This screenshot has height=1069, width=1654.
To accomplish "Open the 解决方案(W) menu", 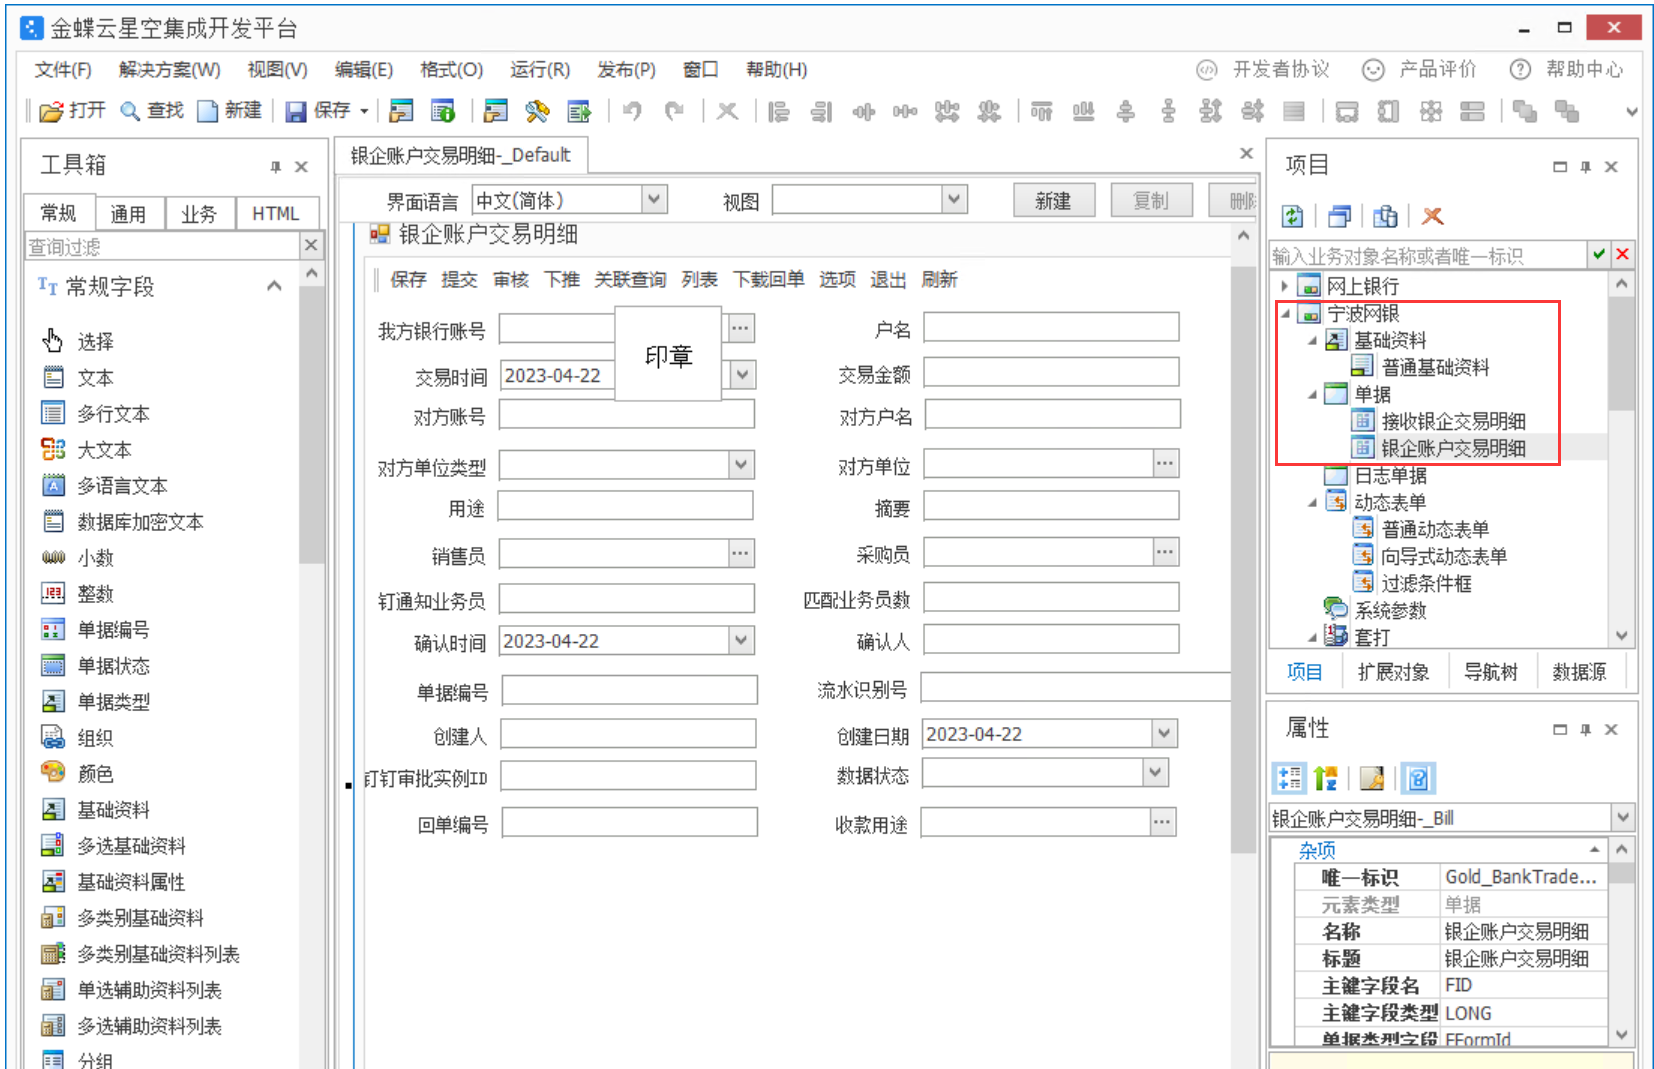I will click(169, 70).
